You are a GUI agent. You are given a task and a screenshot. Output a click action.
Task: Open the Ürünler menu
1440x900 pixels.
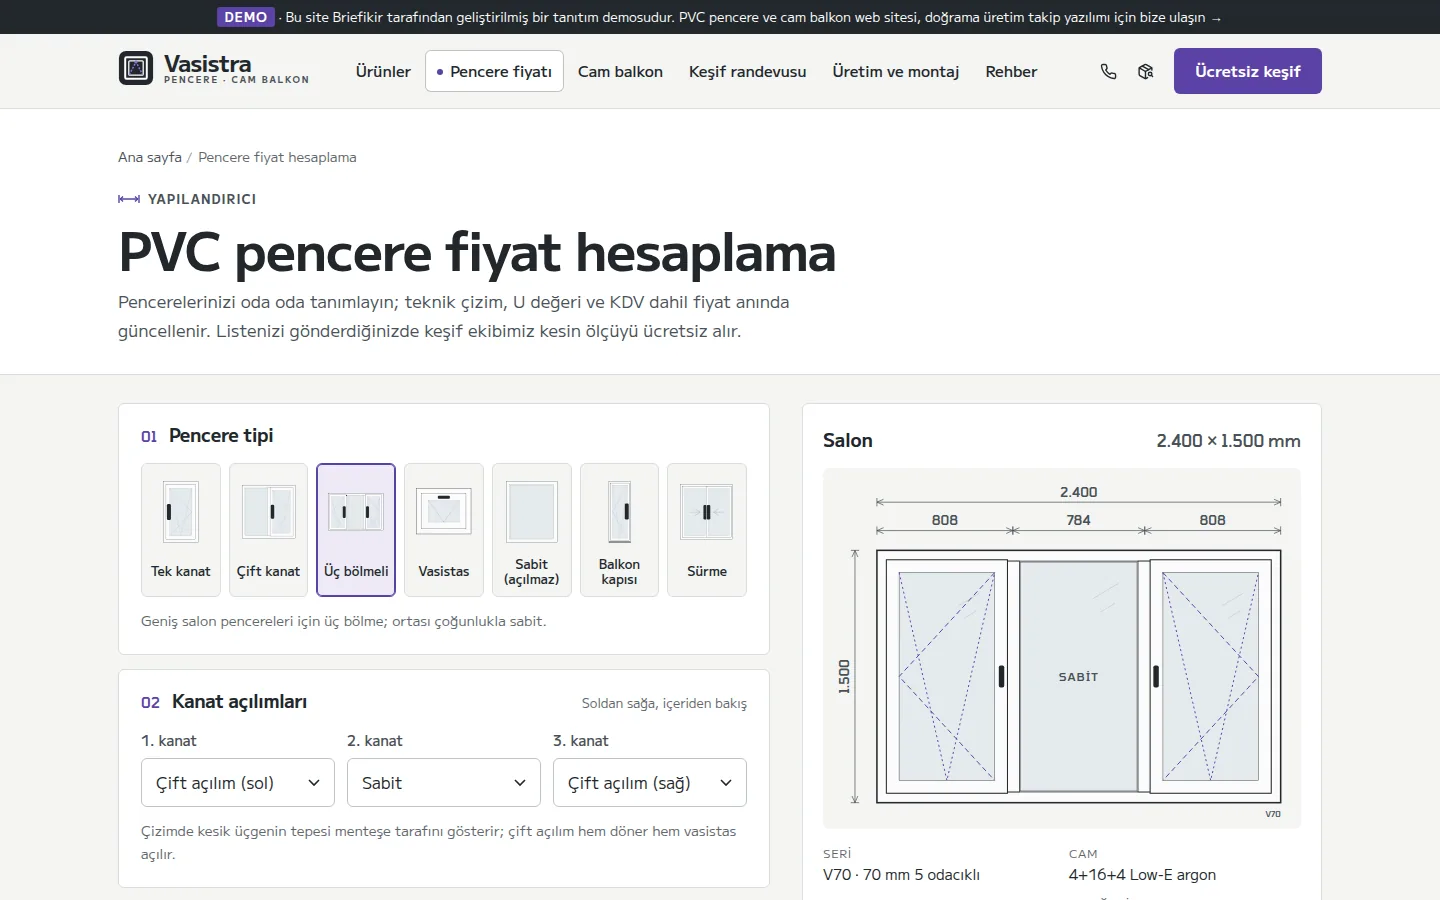click(383, 71)
